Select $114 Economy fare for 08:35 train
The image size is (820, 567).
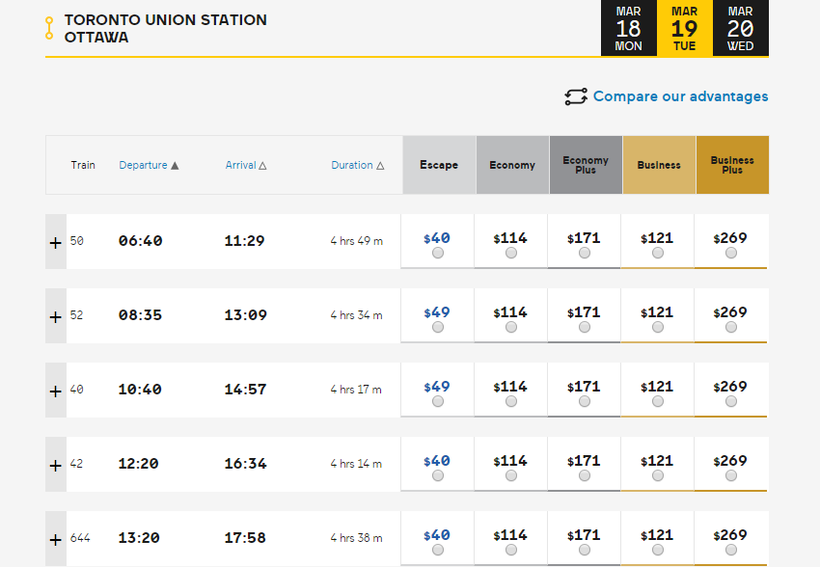coord(511,328)
